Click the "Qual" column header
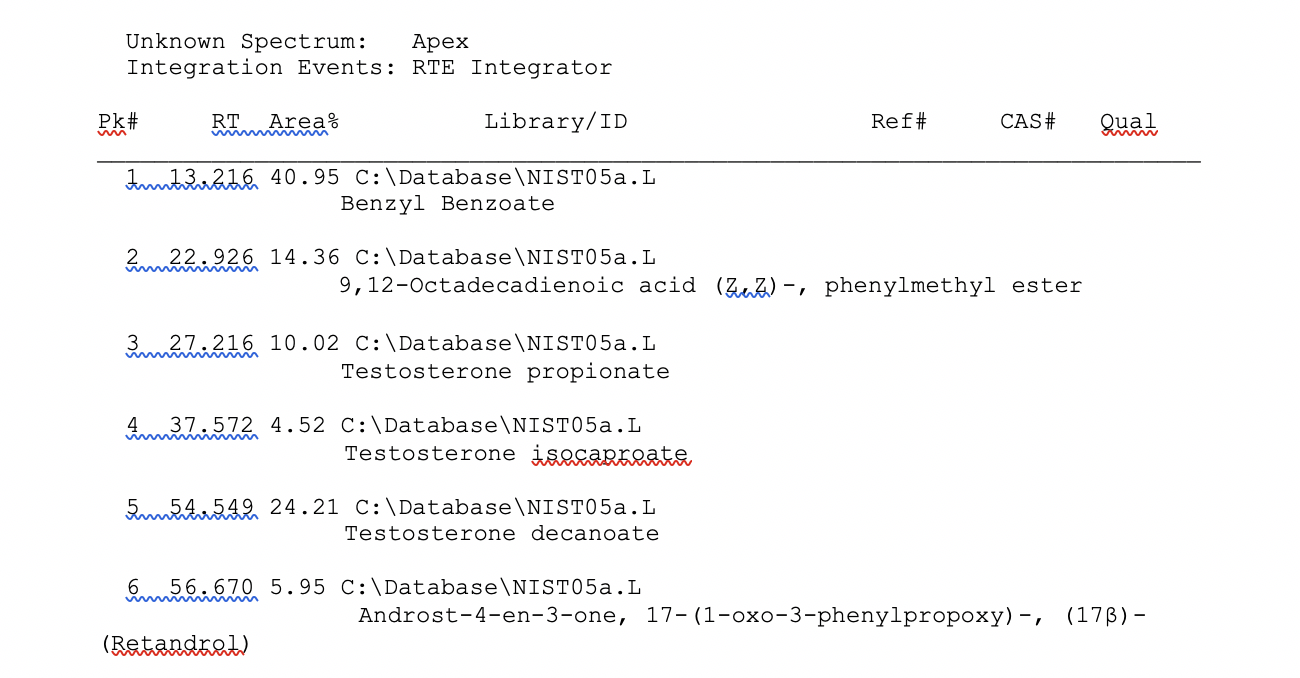Viewport: 1300px width, 678px height. (x=1127, y=122)
